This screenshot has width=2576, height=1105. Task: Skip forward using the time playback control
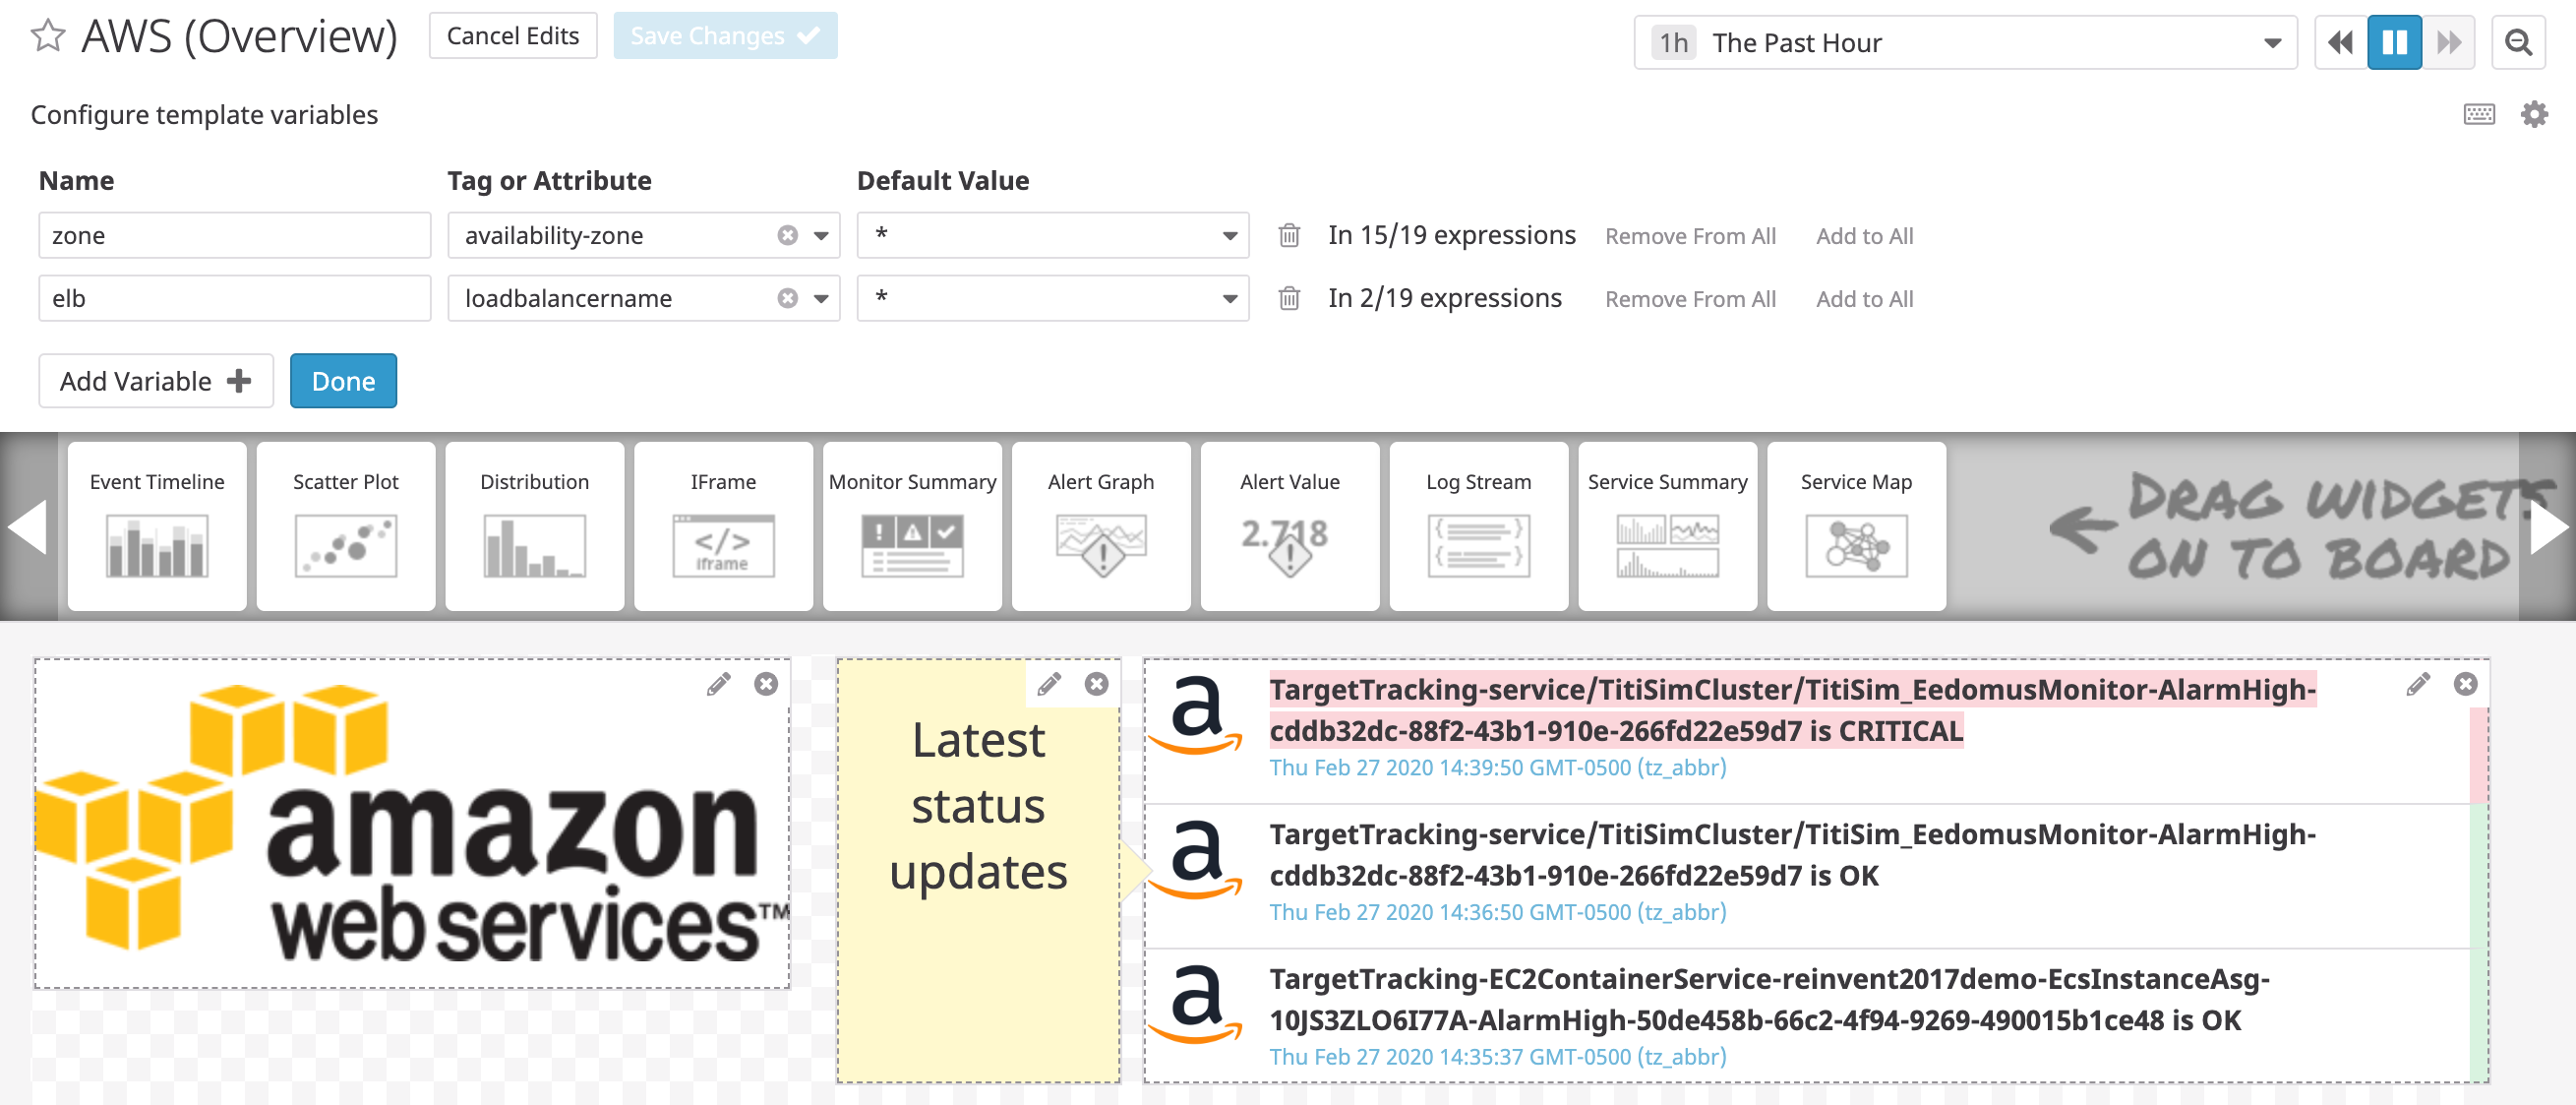[2448, 42]
